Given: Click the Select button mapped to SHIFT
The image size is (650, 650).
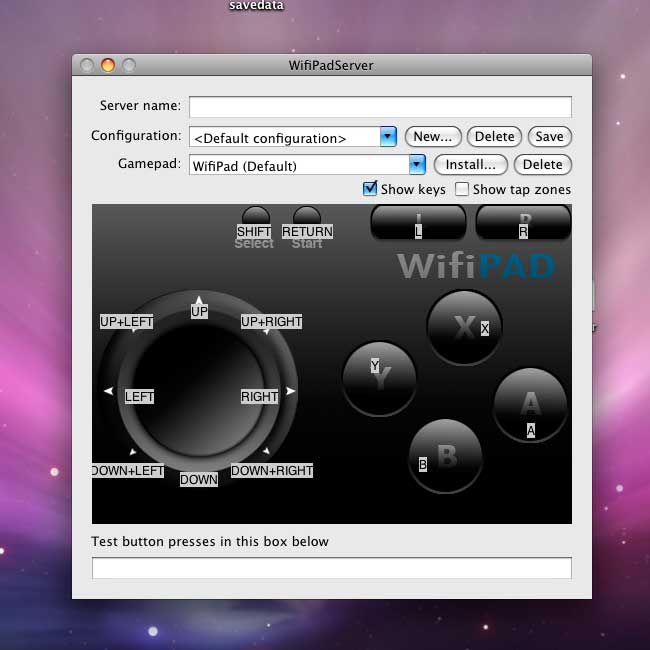Looking at the screenshot, I should pyautogui.click(x=256, y=216).
